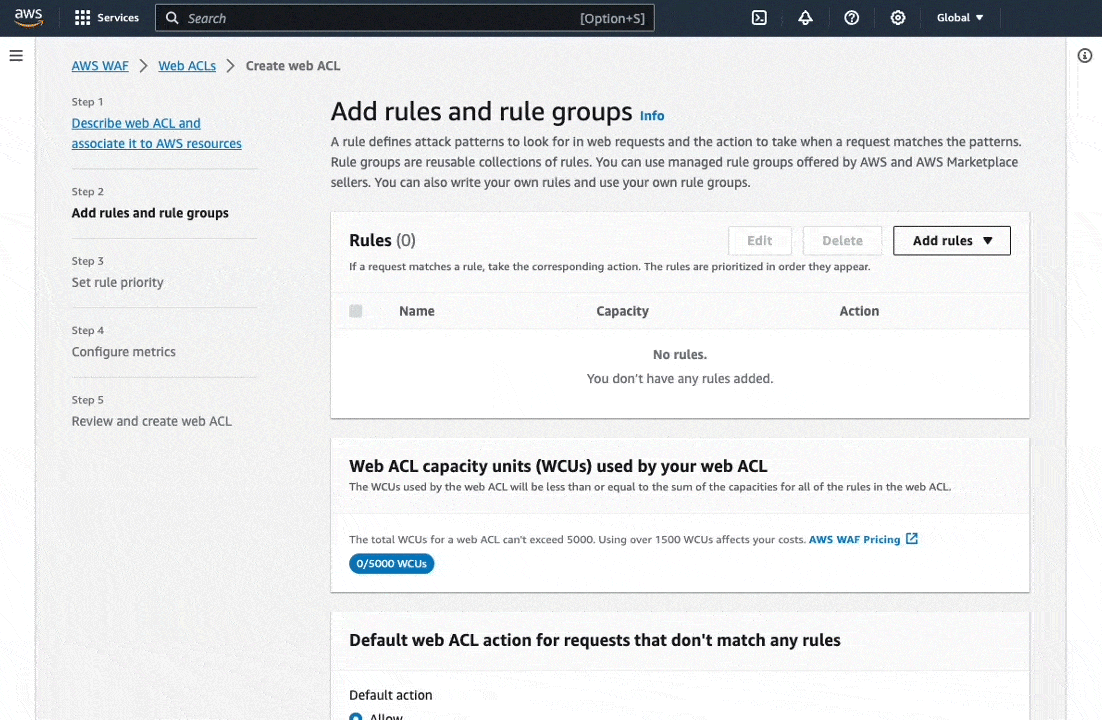The image size is (1102, 720).
Task: Open the CloudShell terminal icon
Action: tap(759, 18)
